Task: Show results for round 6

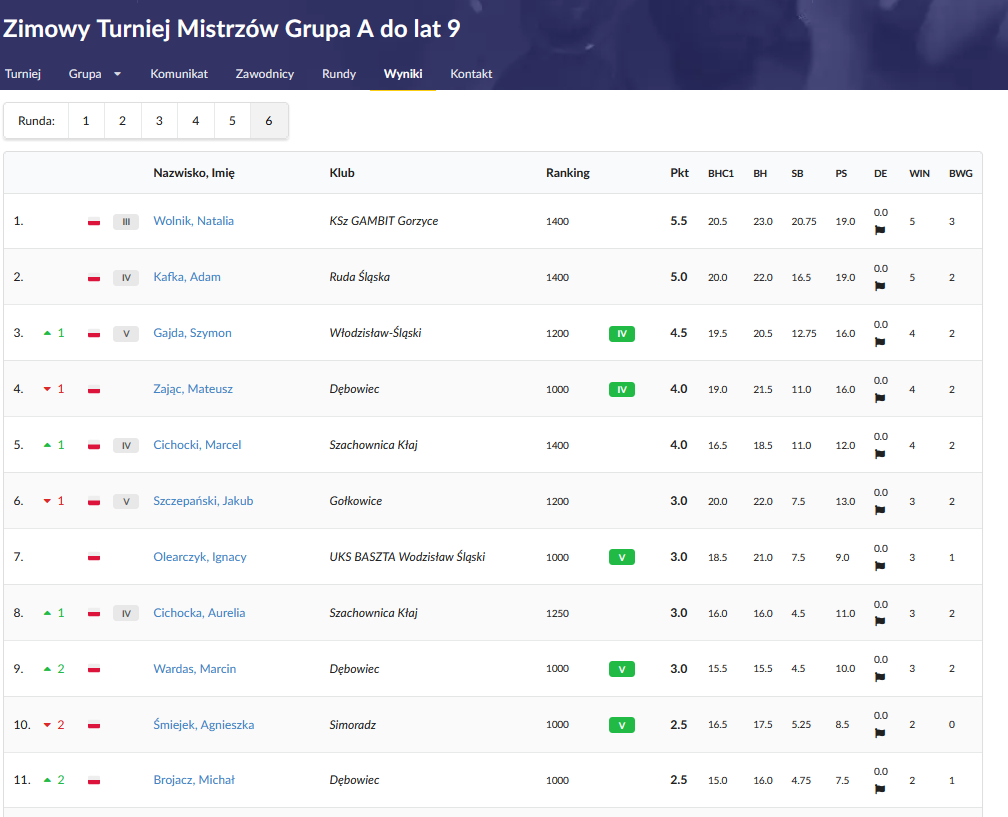Action: click(268, 121)
